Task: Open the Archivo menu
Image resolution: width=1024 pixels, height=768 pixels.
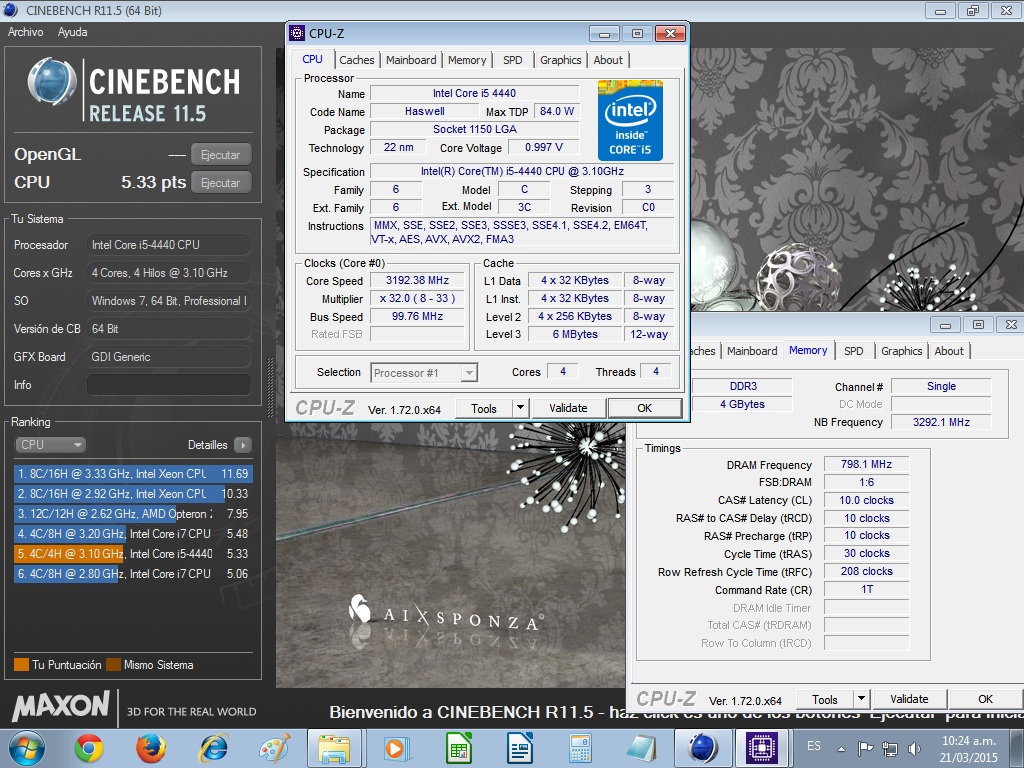Action: 25,32
